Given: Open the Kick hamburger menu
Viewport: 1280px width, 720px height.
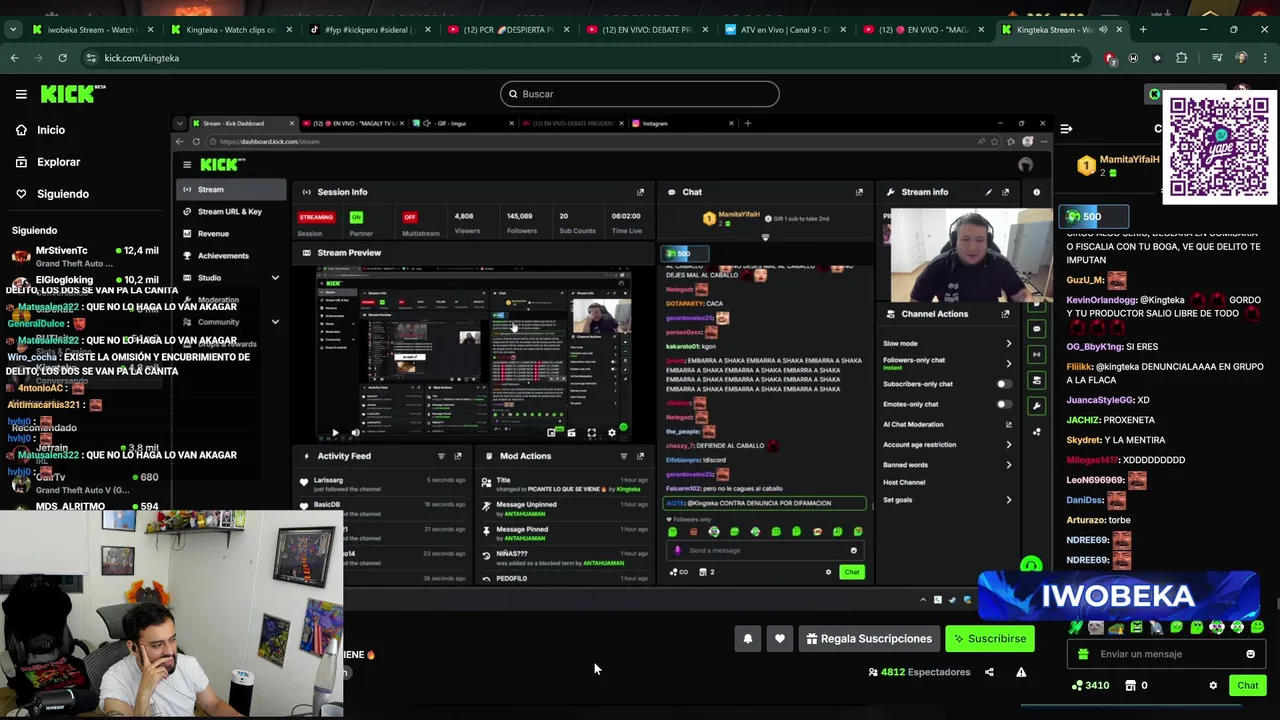Looking at the screenshot, I should point(21,94).
